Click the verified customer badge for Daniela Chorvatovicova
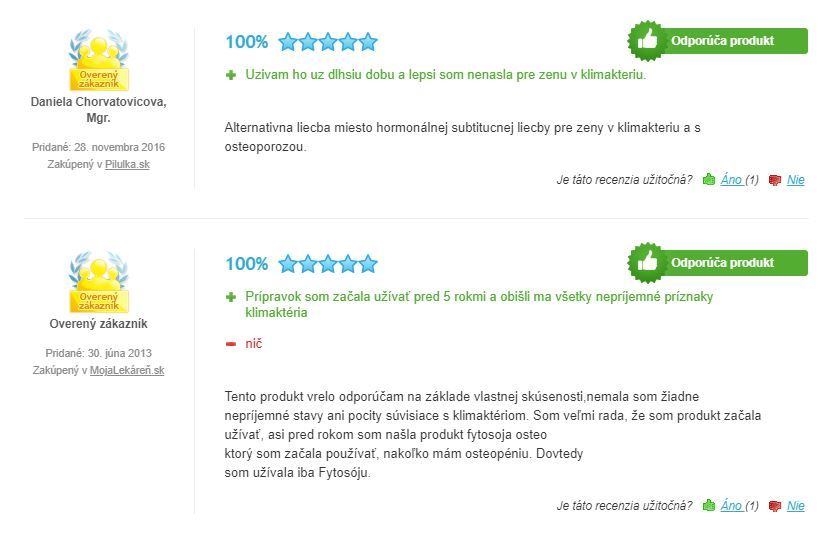Image resolution: width=827 pixels, height=538 pixels. point(99,60)
